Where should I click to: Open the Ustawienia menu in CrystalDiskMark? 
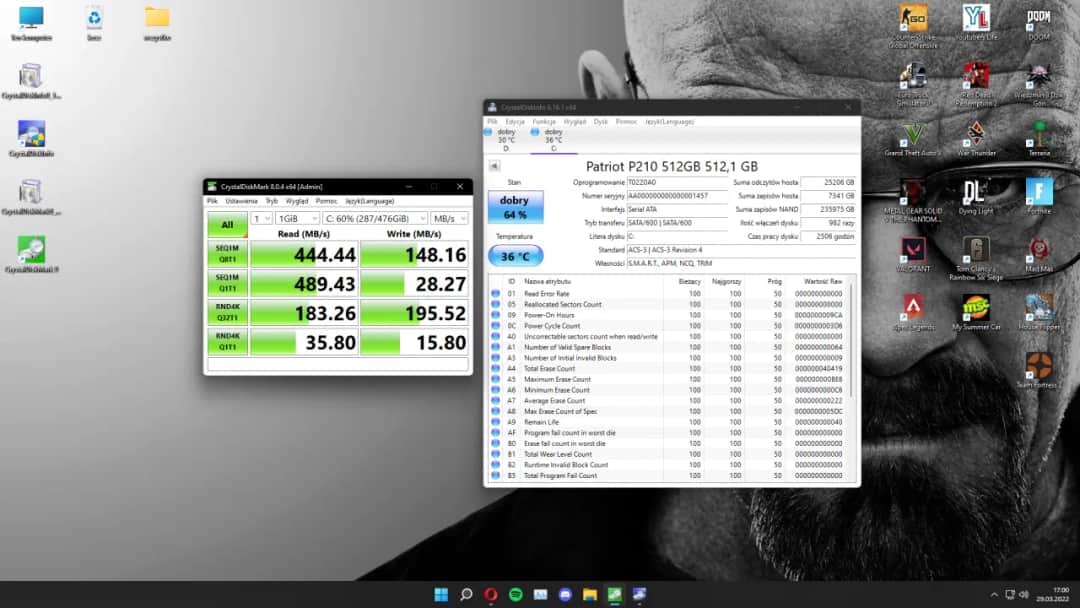(242, 200)
